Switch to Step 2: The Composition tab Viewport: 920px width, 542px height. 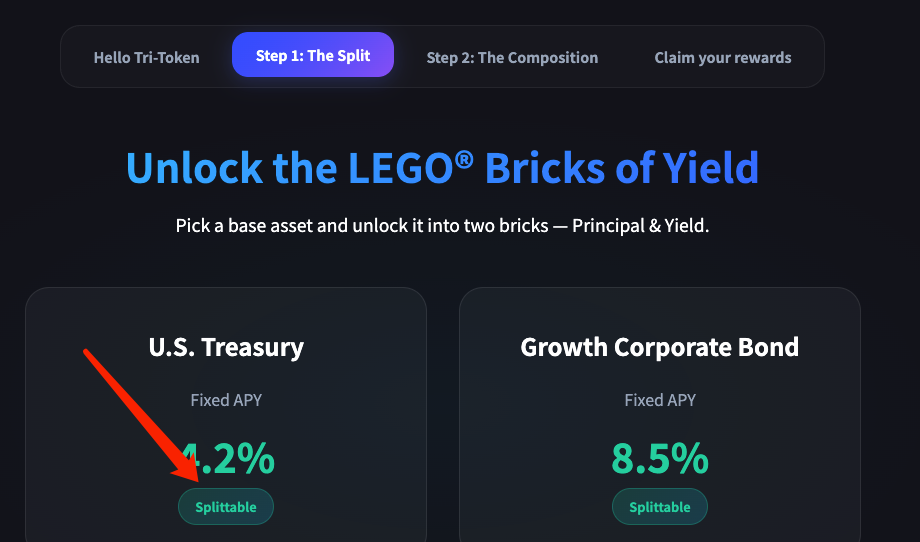click(x=512, y=57)
